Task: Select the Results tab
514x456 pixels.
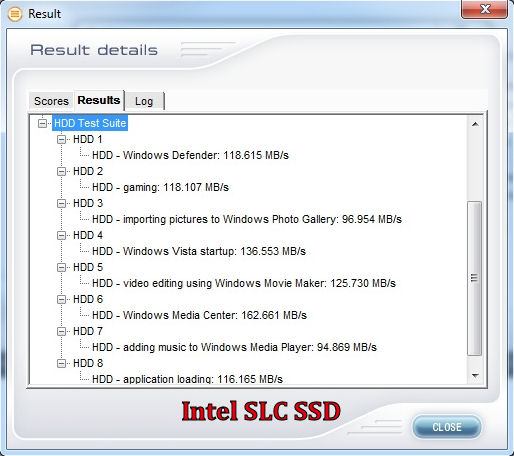Action: point(99,100)
